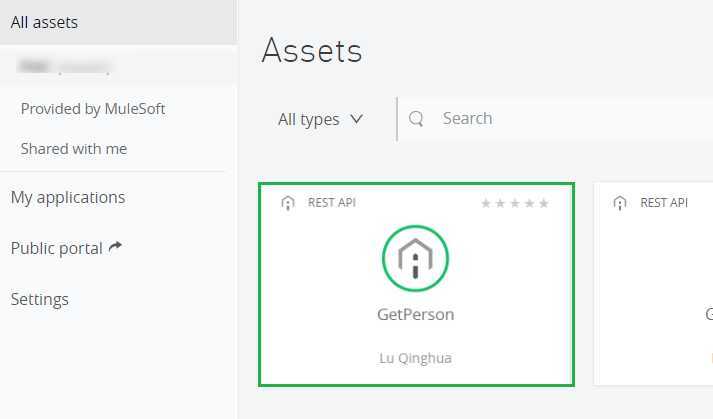
Task: Click the Public portal external arrow icon
Action: [x=115, y=247]
